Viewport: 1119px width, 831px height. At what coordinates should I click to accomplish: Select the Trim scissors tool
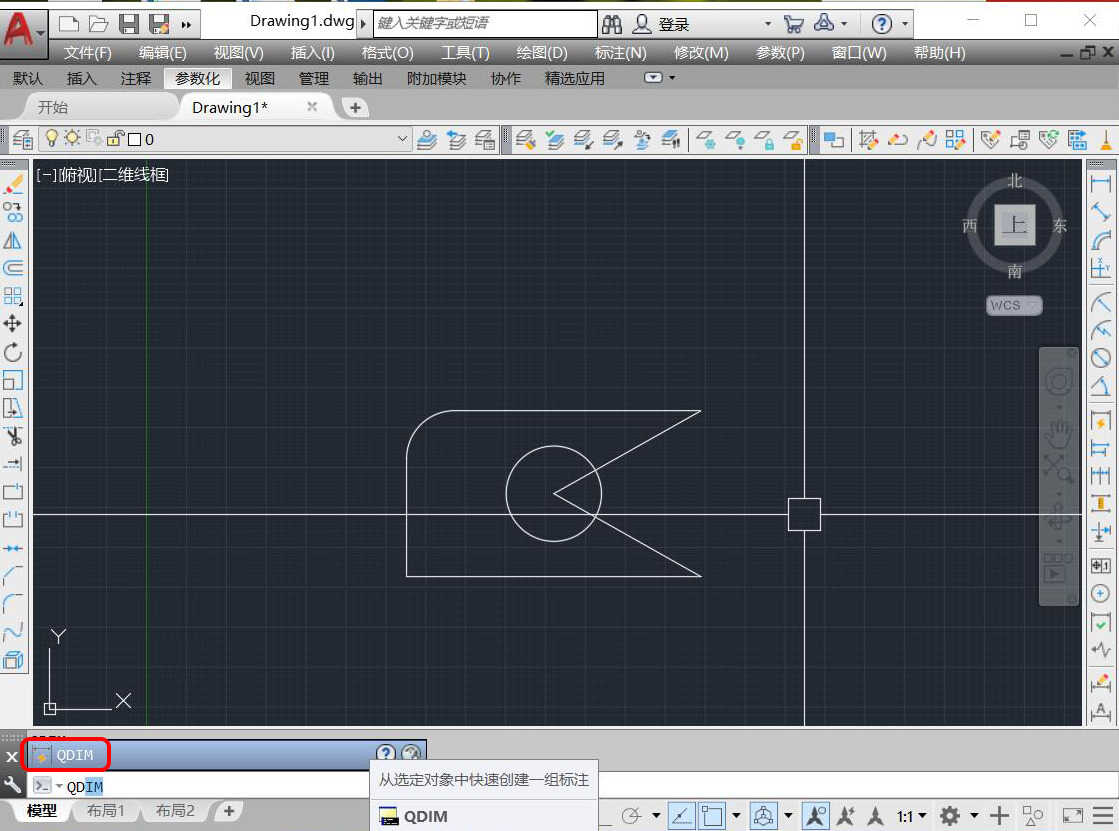click(x=13, y=435)
